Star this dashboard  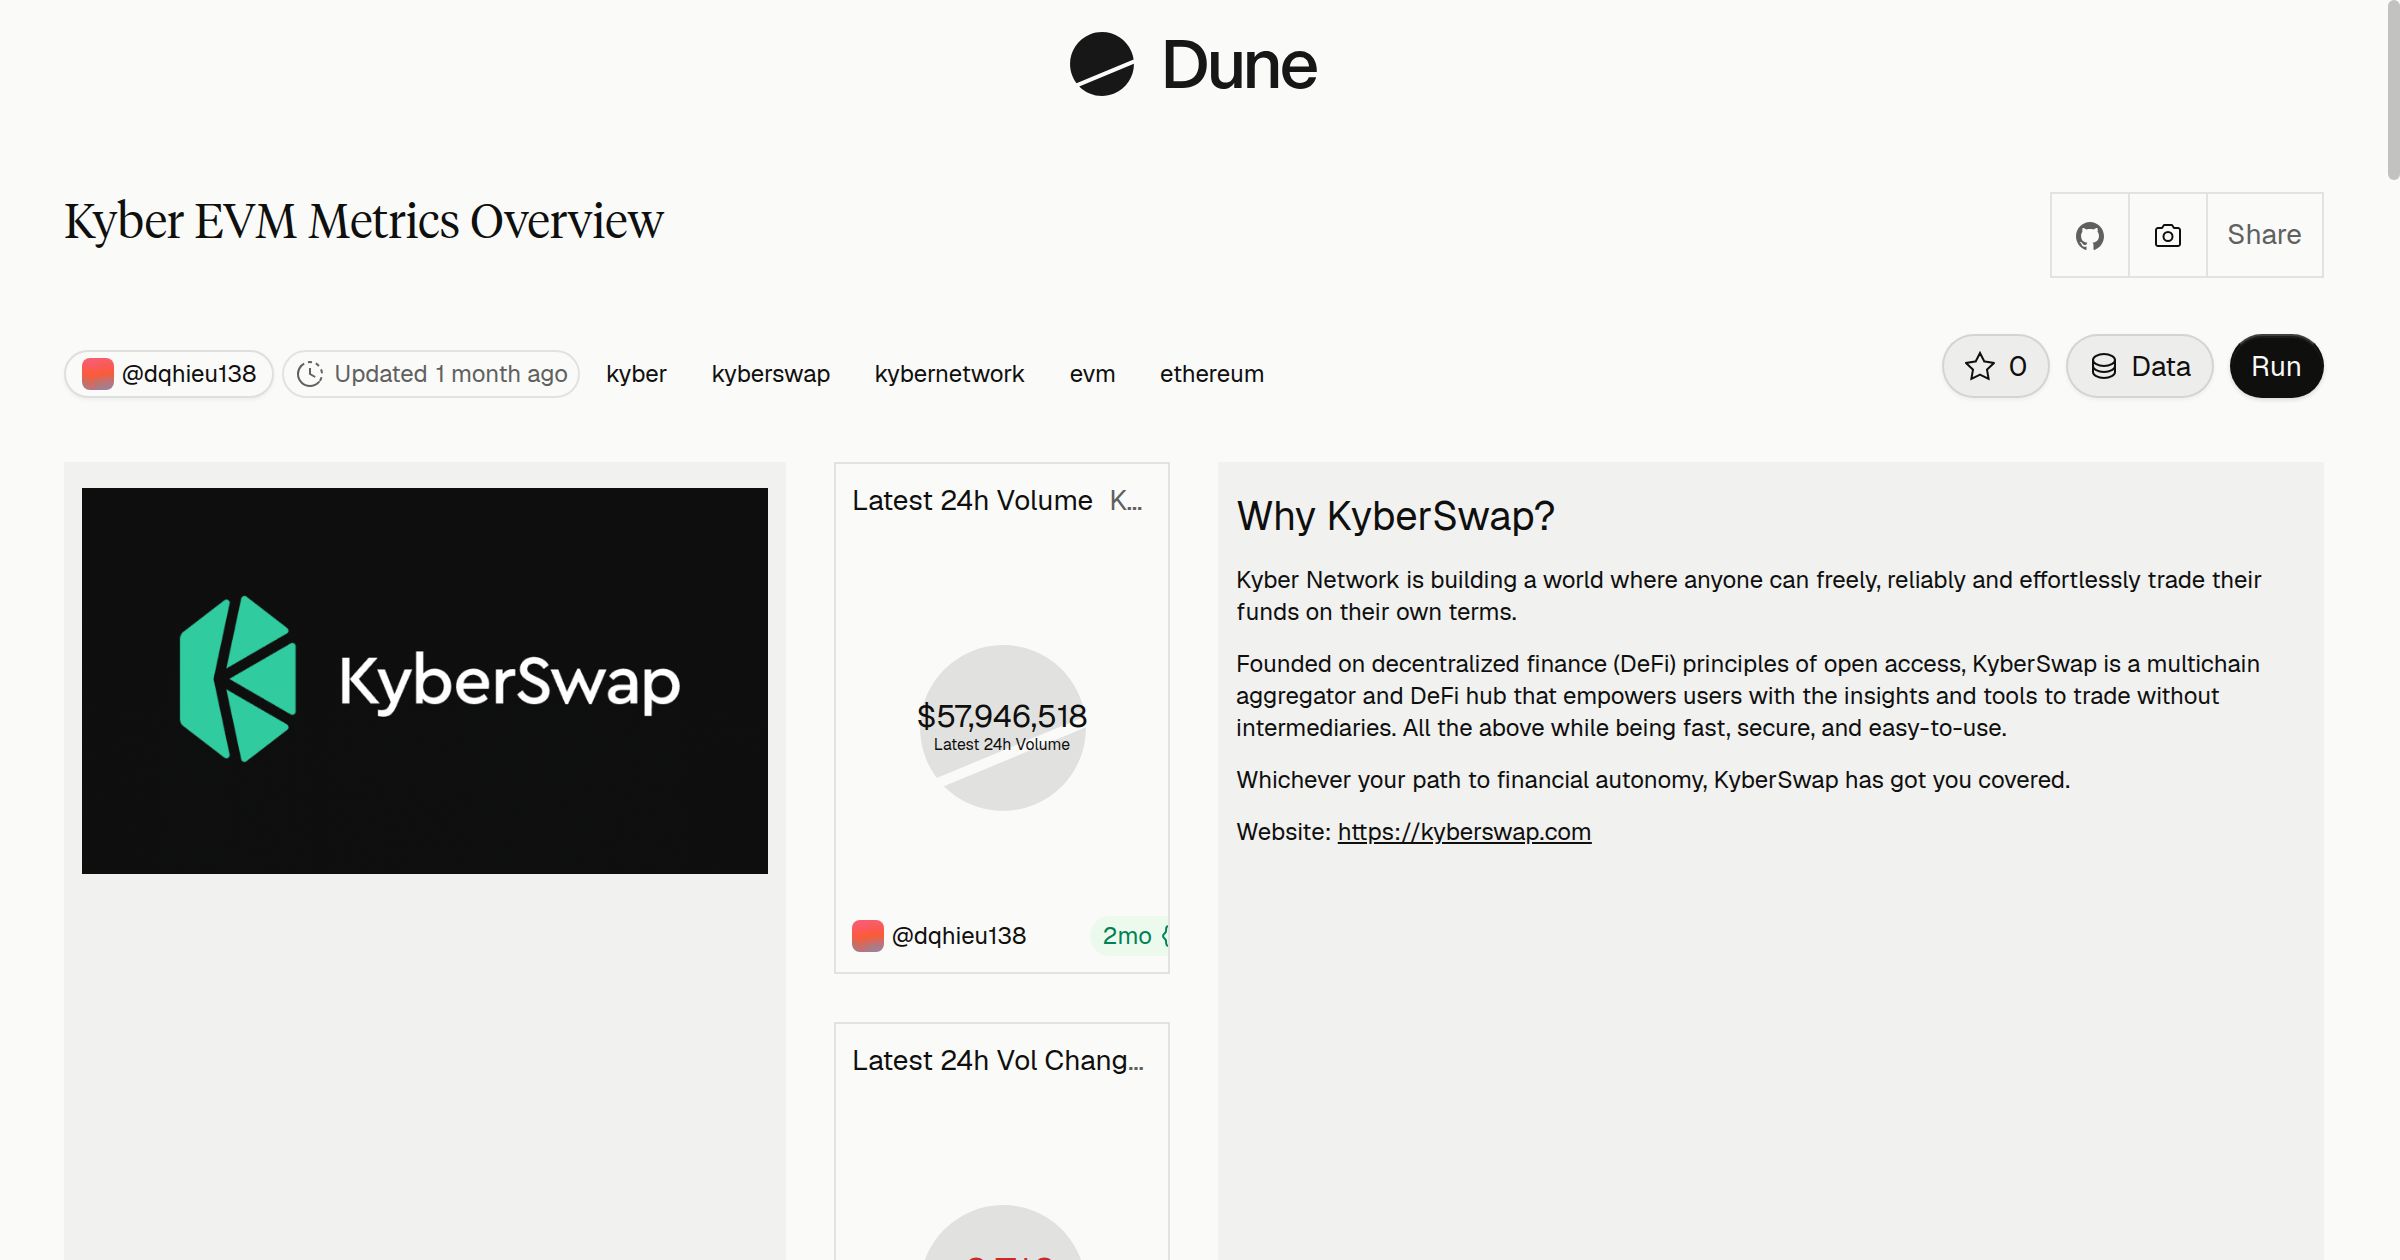1995,366
